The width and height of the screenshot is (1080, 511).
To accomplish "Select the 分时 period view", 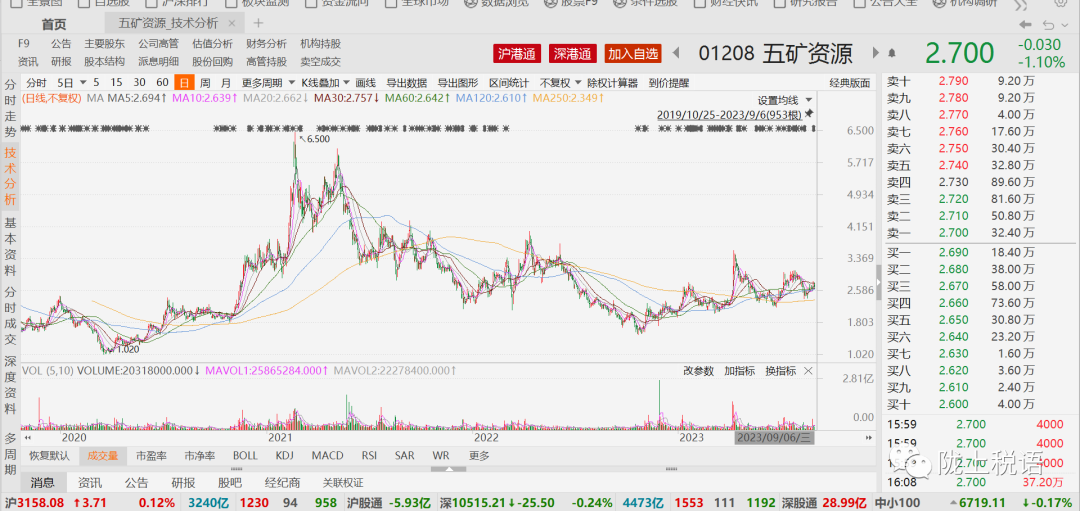I will [37, 83].
